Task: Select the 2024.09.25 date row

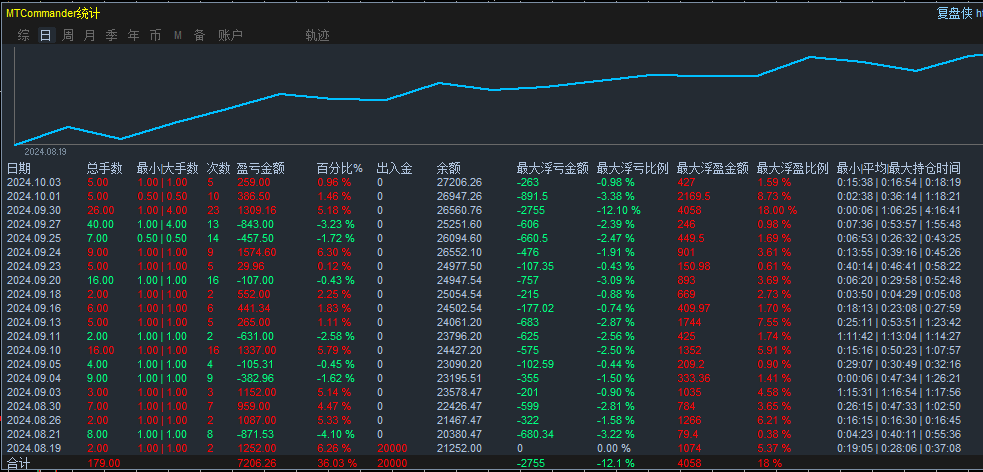Action: click(x=34, y=238)
